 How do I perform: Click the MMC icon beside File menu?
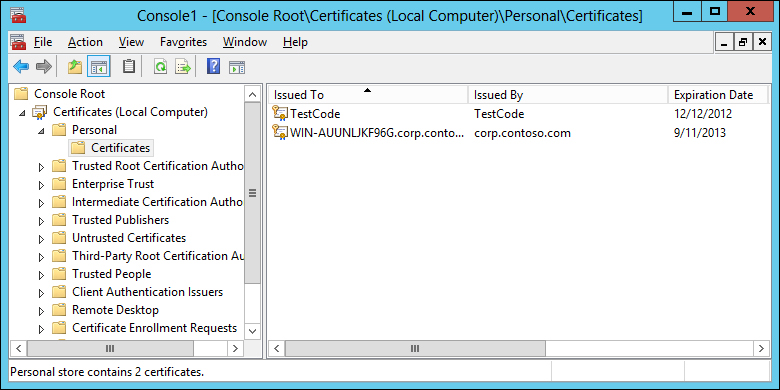[18, 42]
